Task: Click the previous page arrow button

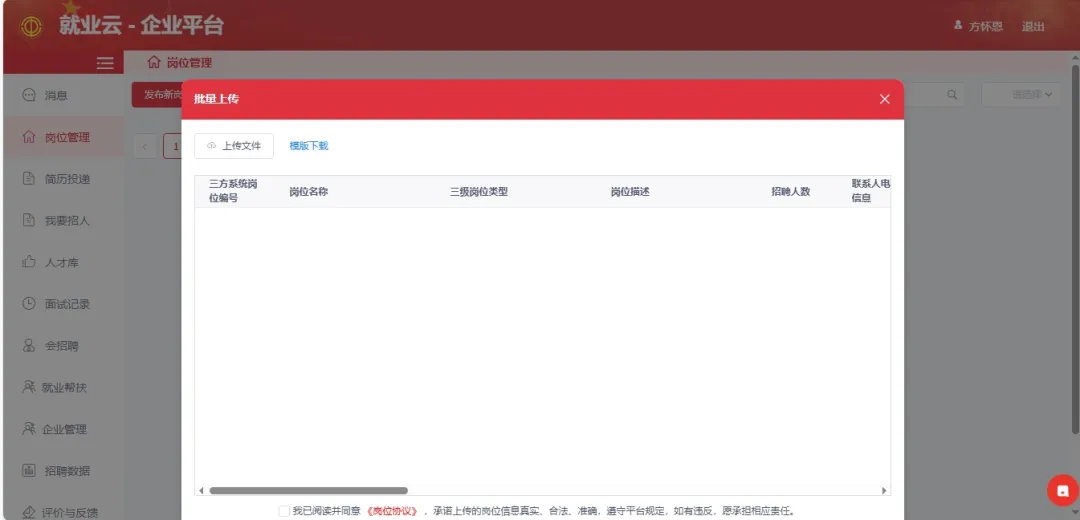Action: [x=145, y=146]
